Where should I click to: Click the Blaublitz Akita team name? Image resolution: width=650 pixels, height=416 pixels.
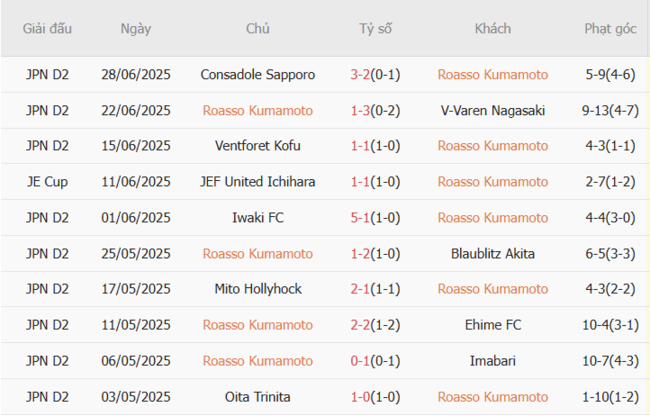point(493,254)
